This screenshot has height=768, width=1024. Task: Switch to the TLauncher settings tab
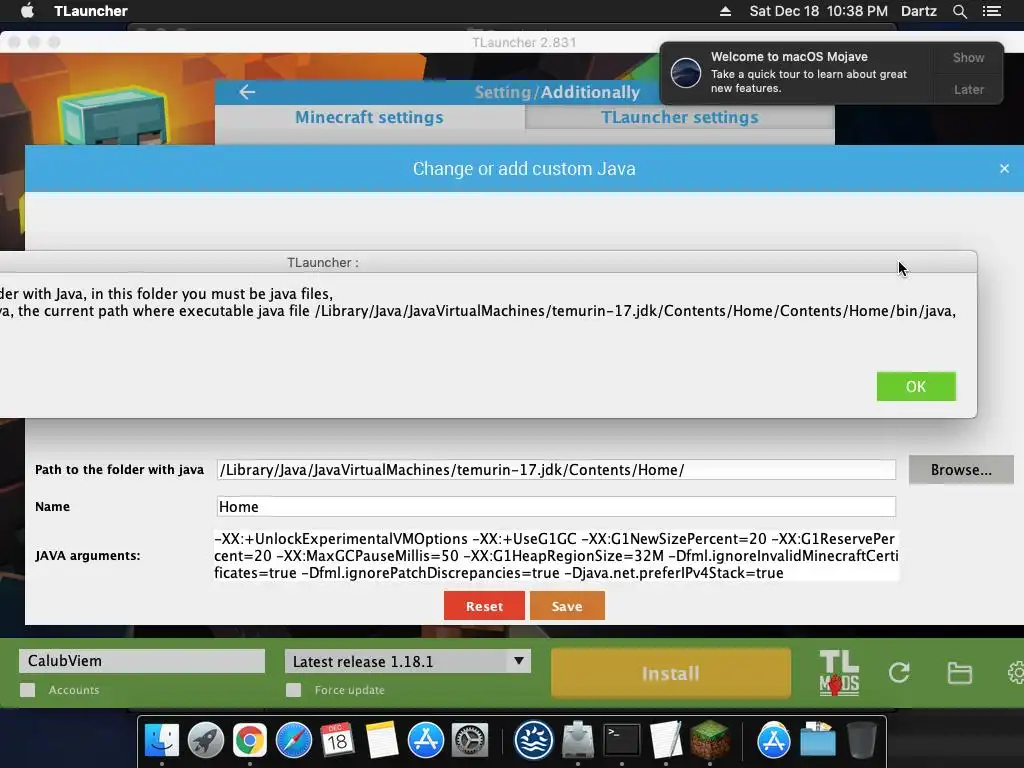[679, 117]
